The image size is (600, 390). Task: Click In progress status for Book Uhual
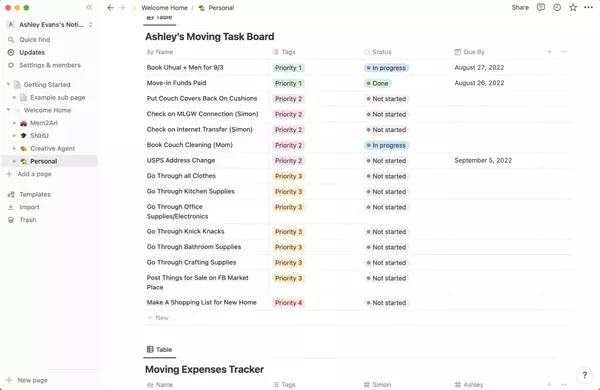[386, 68]
